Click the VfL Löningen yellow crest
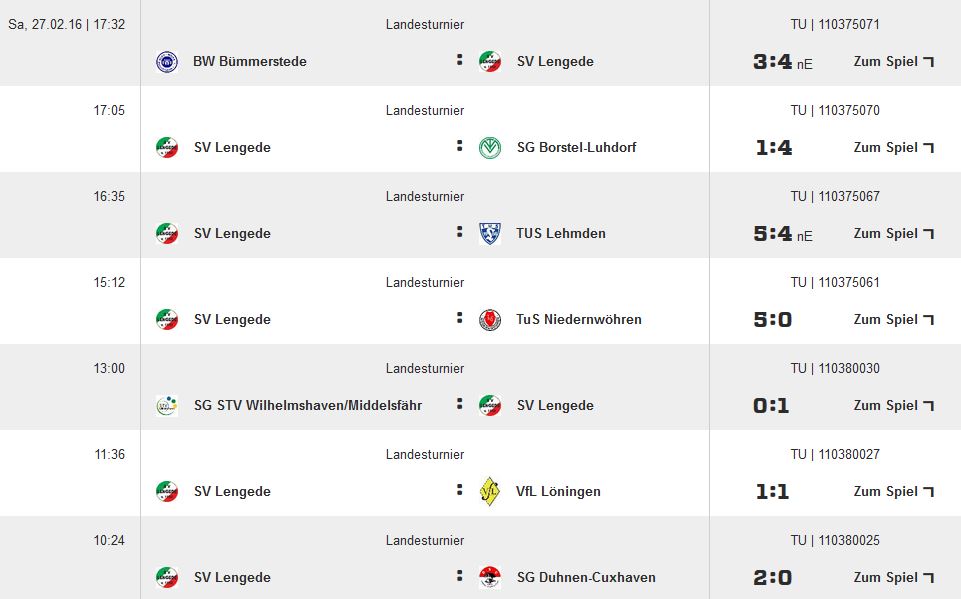The width and height of the screenshot is (961, 599). pos(490,492)
